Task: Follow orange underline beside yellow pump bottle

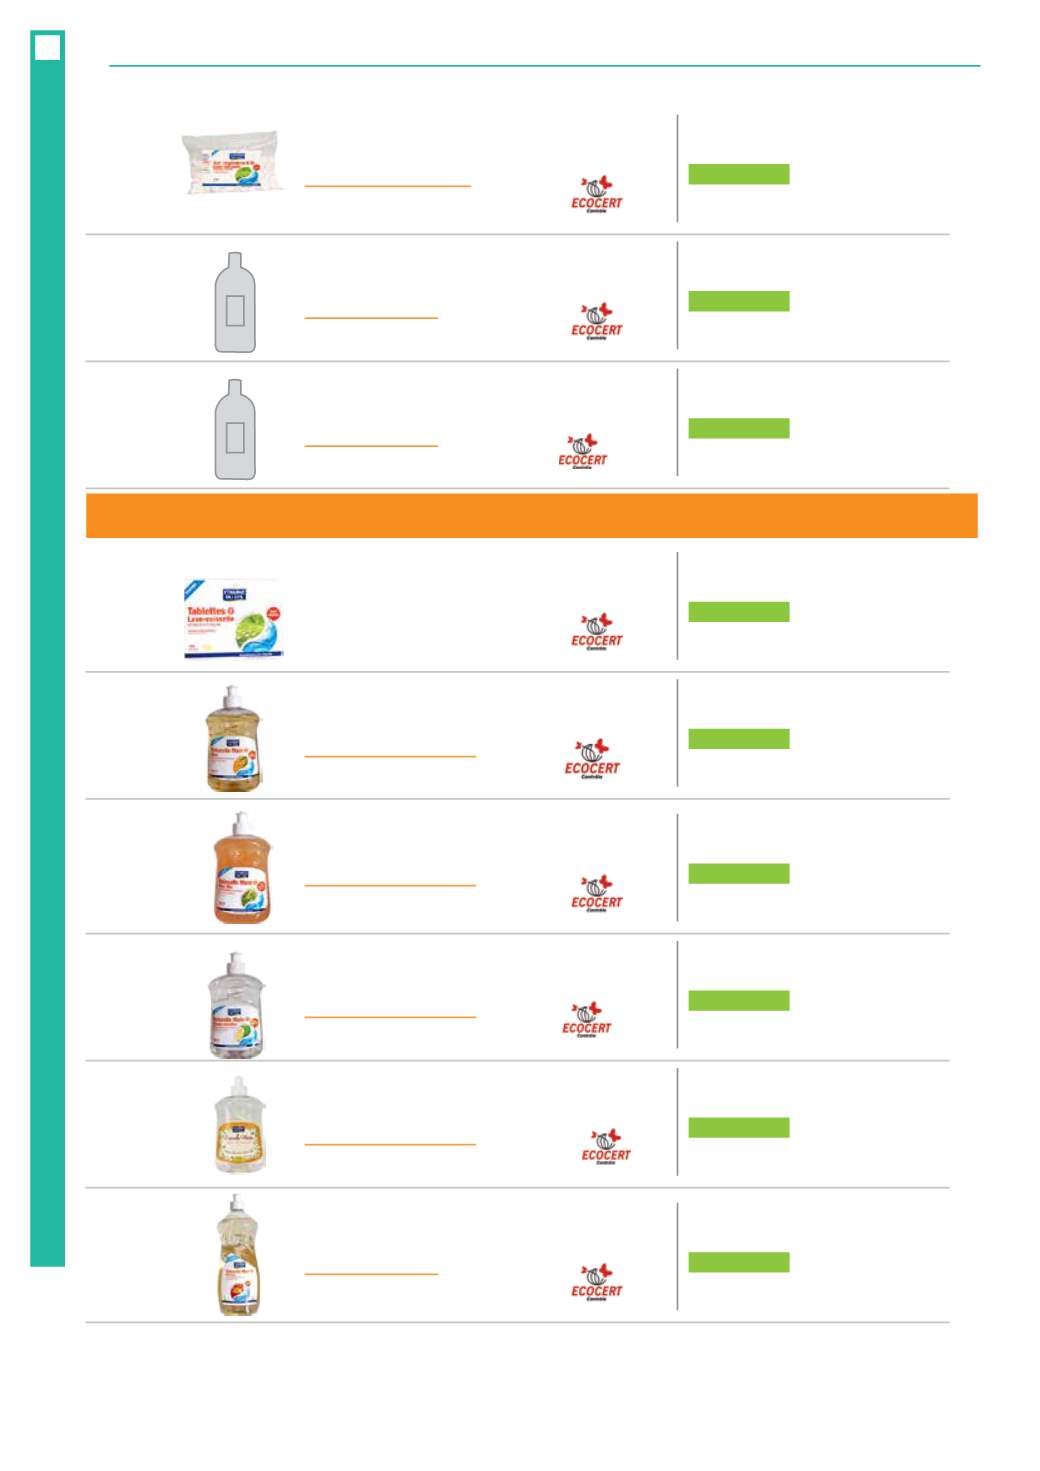Action: click(390, 757)
